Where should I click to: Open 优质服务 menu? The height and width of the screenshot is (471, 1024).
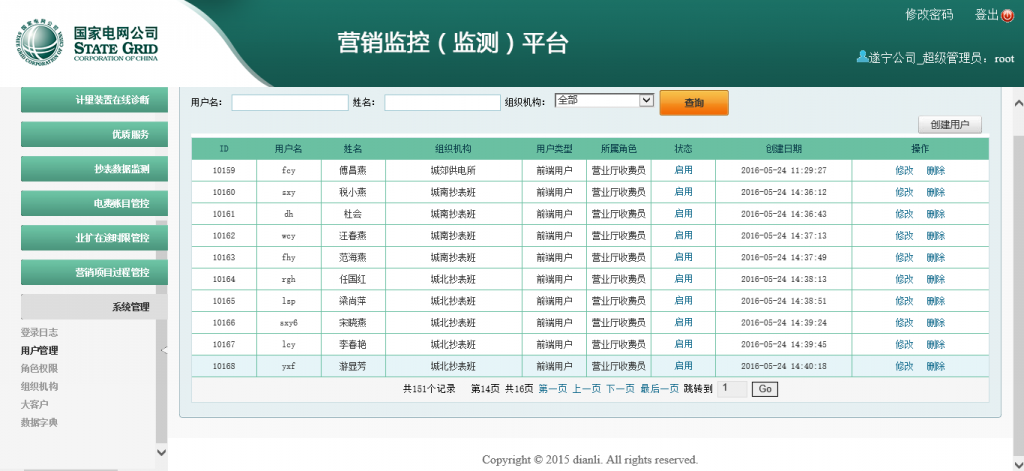coord(94,134)
